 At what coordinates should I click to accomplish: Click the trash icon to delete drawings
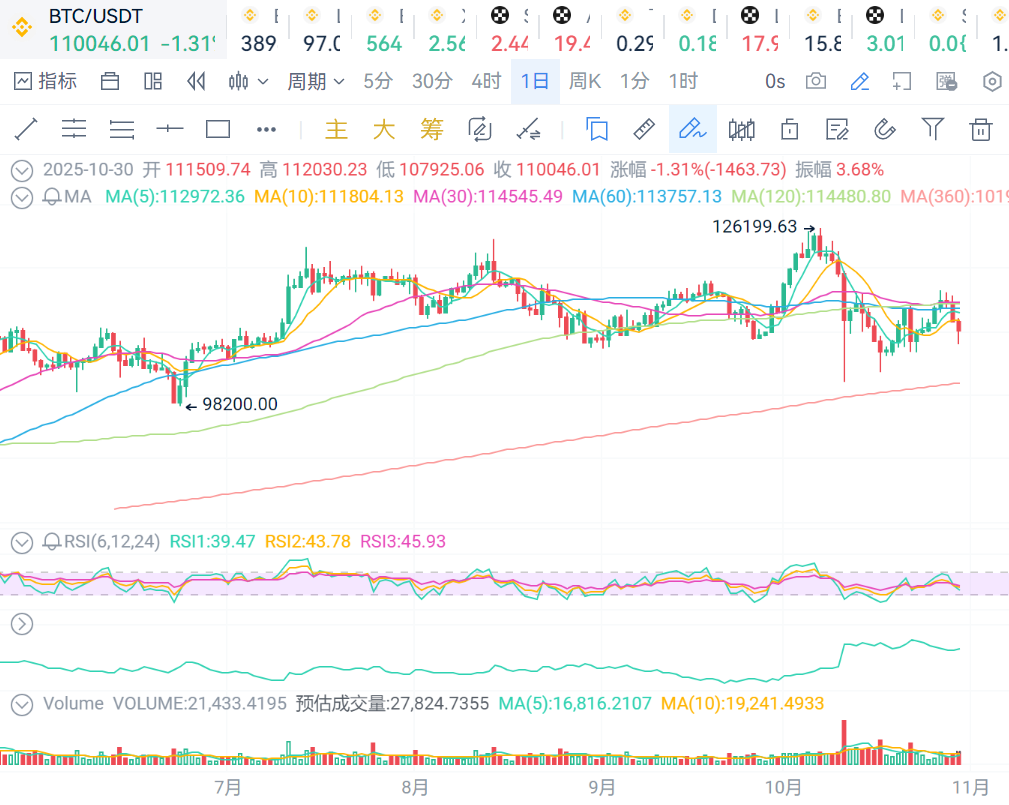pos(981,129)
